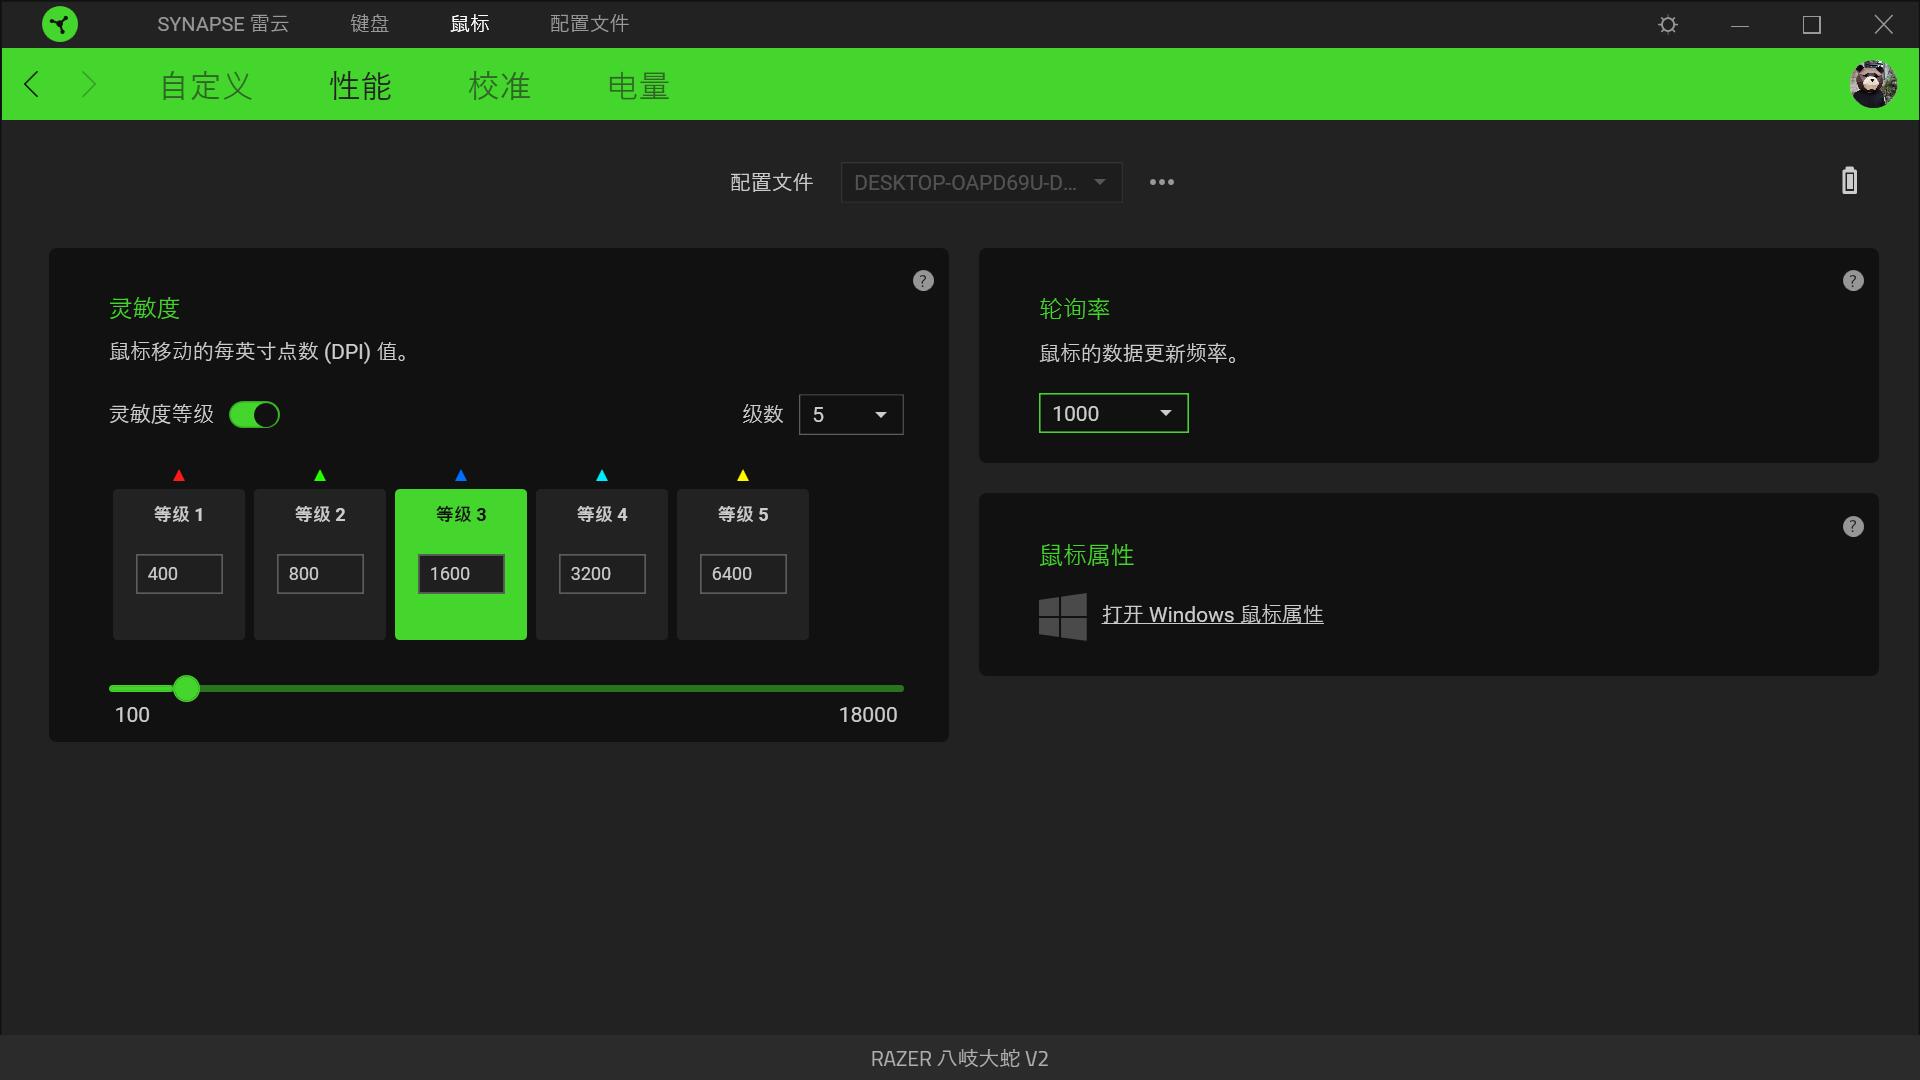This screenshot has height=1080, width=1920.
Task: Click the back navigation arrow
Action: coord(31,84)
